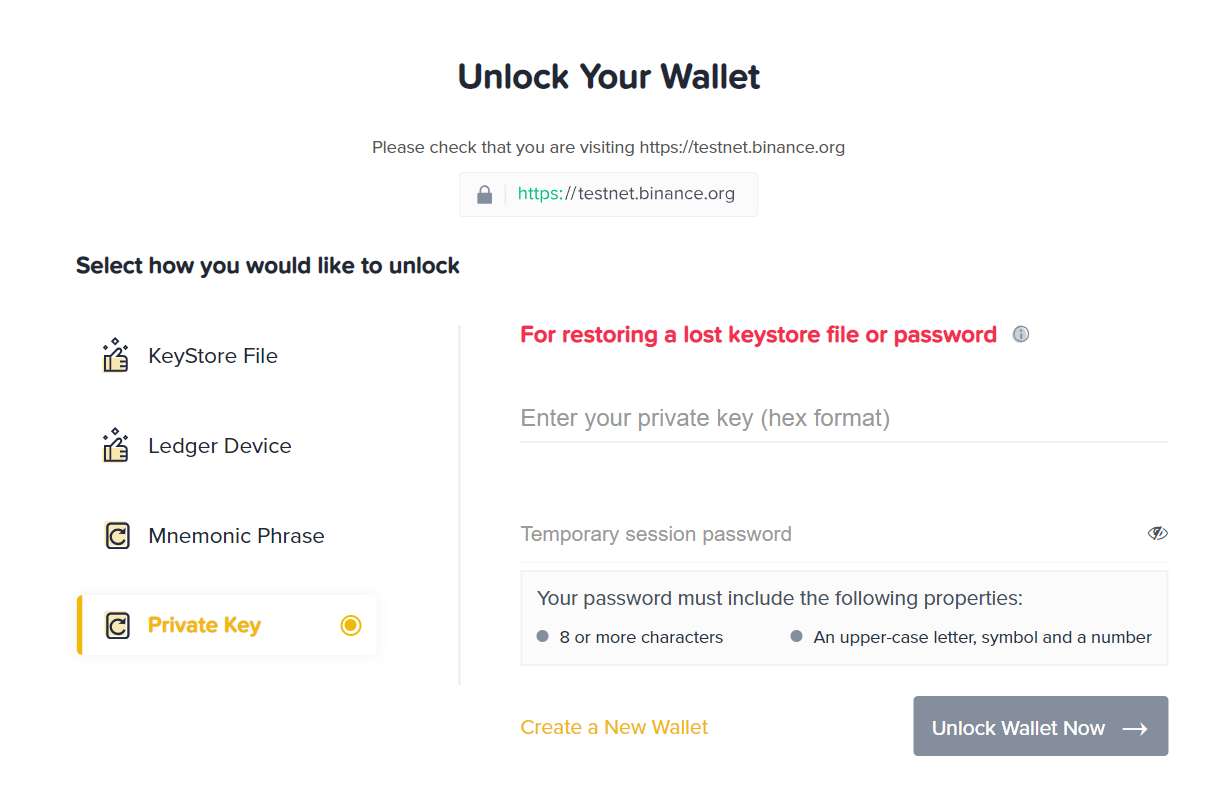This screenshot has width=1212, height=791.
Task: Click the https://testnet.binance.org address text
Action: [x=627, y=193]
